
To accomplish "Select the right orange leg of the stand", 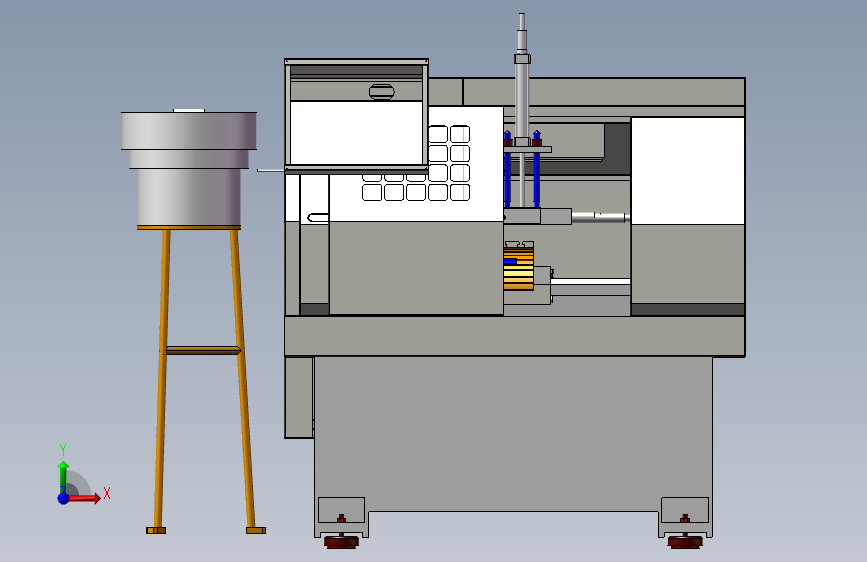I will coord(244,379).
